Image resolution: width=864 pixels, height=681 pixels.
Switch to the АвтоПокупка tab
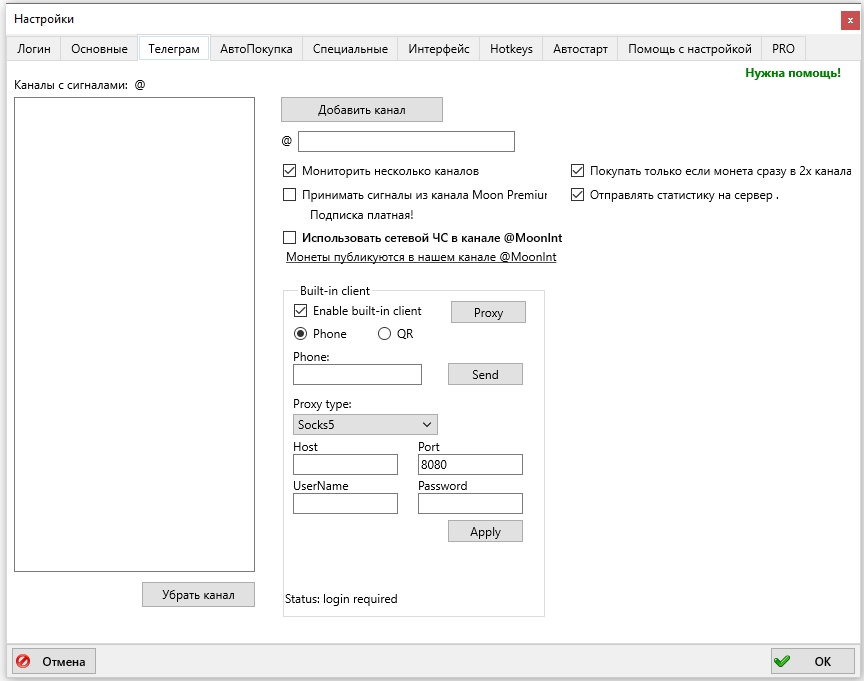click(256, 49)
